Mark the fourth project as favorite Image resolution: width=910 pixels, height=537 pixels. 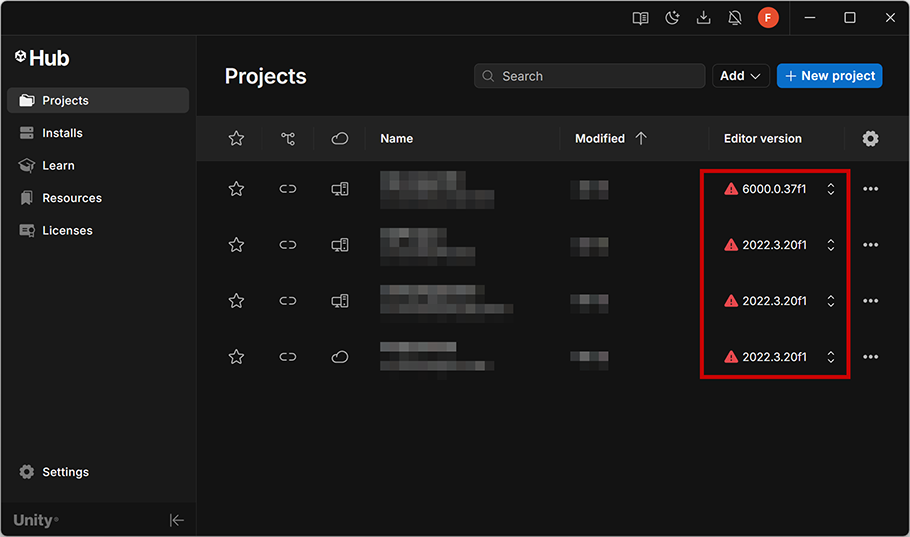click(x=236, y=357)
